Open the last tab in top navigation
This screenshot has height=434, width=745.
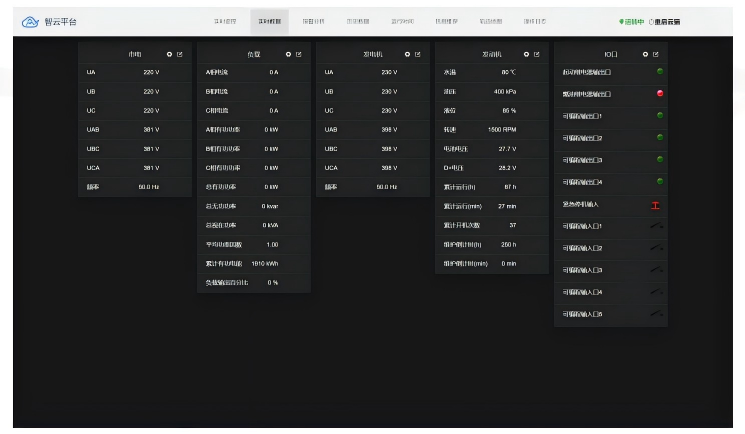tap(535, 21)
